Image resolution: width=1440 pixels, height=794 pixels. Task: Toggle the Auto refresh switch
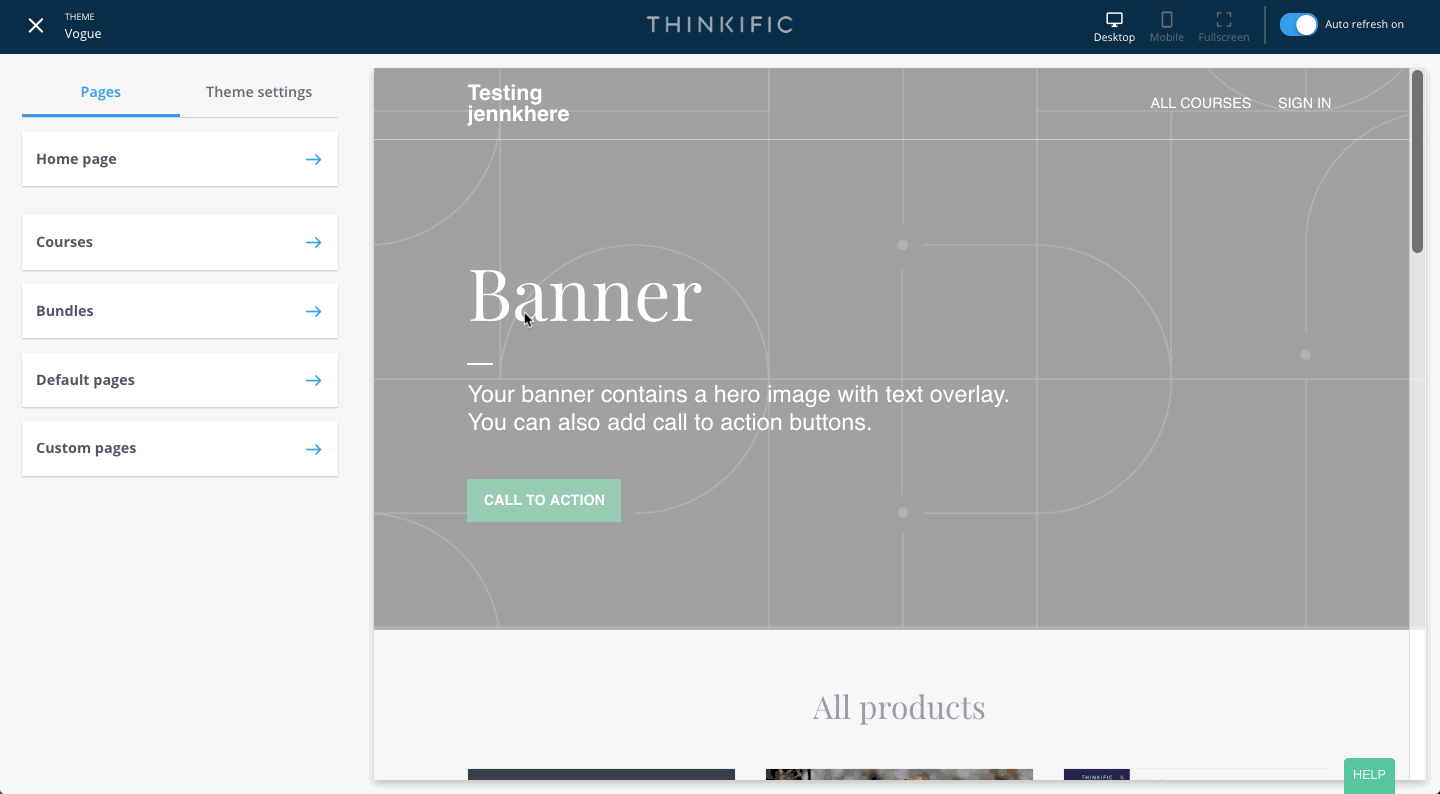[x=1299, y=25]
